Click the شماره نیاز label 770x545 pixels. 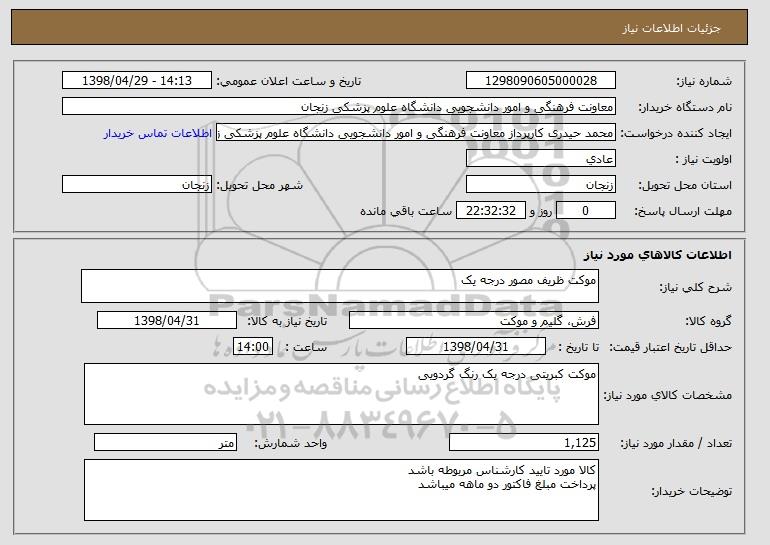[704, 81]
